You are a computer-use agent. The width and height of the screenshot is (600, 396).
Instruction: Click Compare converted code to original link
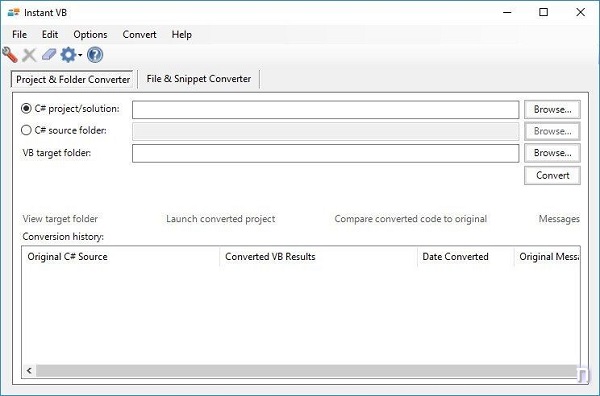click(x=411, y=219)
